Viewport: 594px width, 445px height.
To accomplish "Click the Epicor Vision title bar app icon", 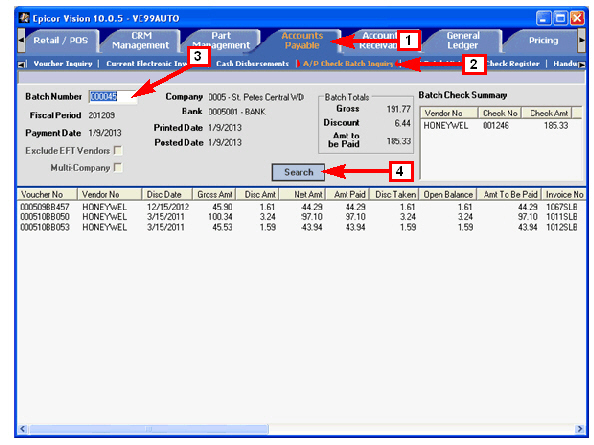I will pyautogui.click(x=24, y=18).
